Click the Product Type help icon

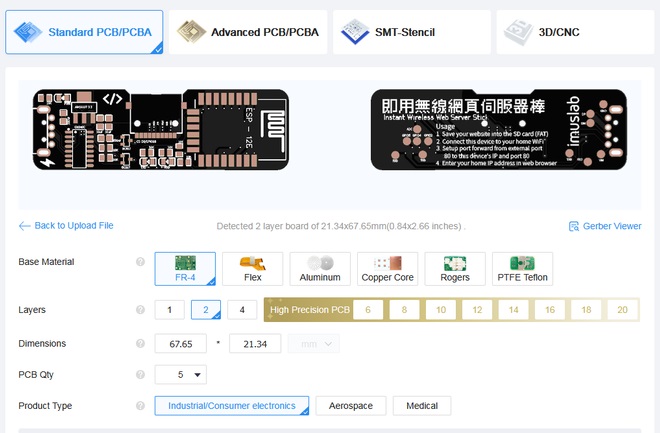pyautogui.click(x=140, y=406)
